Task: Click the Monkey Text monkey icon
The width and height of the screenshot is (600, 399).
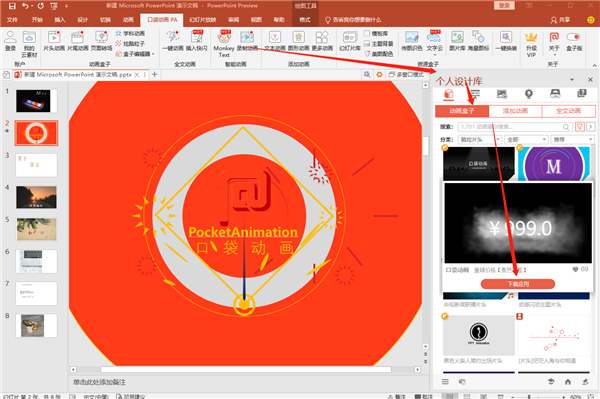Action: coord(224,37)
